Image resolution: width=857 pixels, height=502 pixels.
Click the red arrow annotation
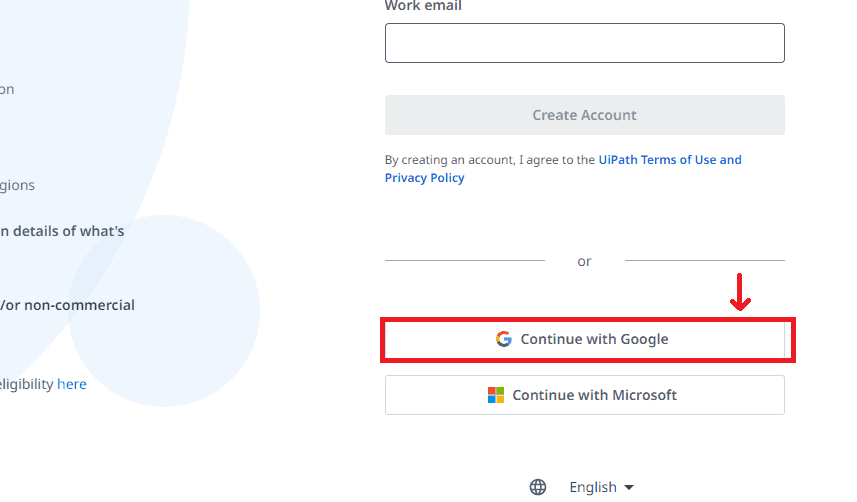pos(740,291)
